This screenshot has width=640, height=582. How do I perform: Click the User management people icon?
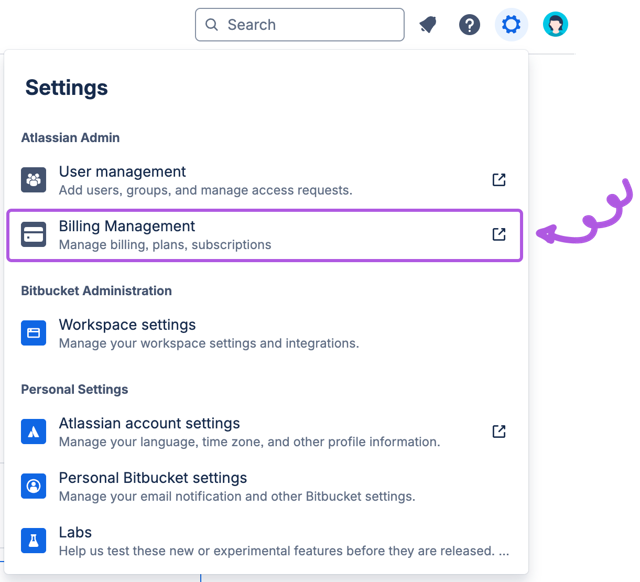coord(33,180)
